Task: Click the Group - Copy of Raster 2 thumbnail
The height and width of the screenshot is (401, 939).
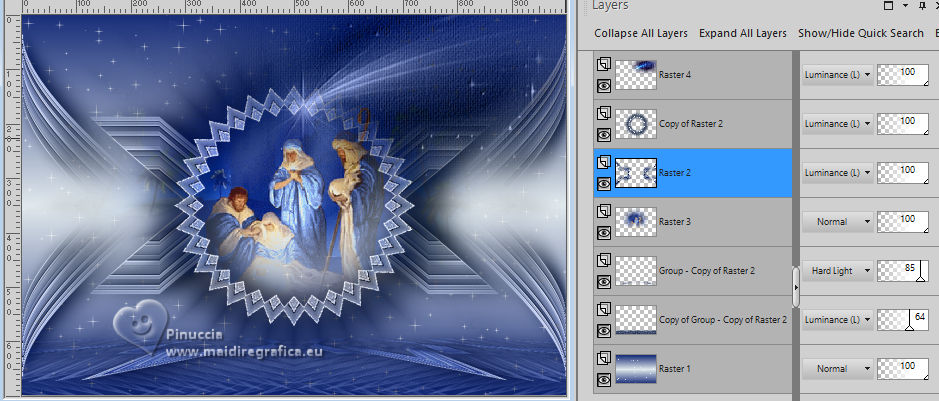Action: [636, 271]
